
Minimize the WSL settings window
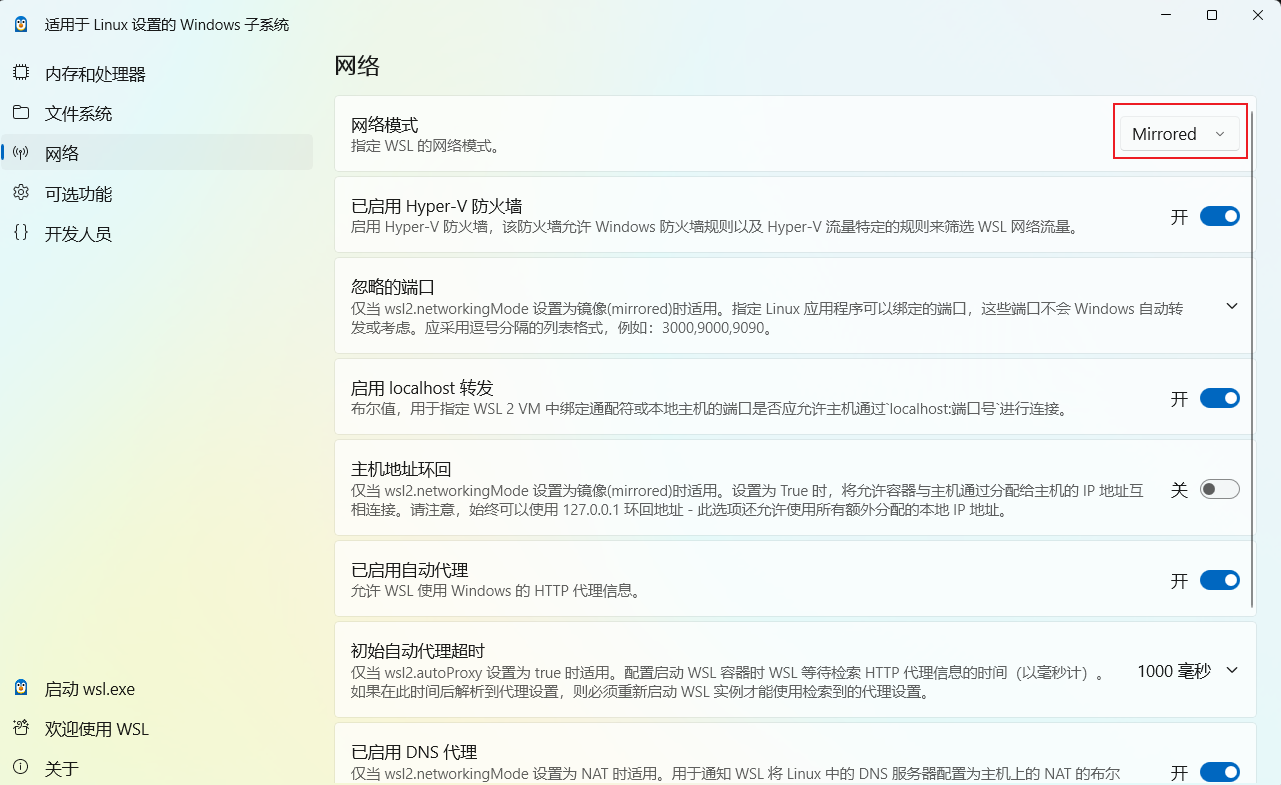click(x=1165, y=15)
